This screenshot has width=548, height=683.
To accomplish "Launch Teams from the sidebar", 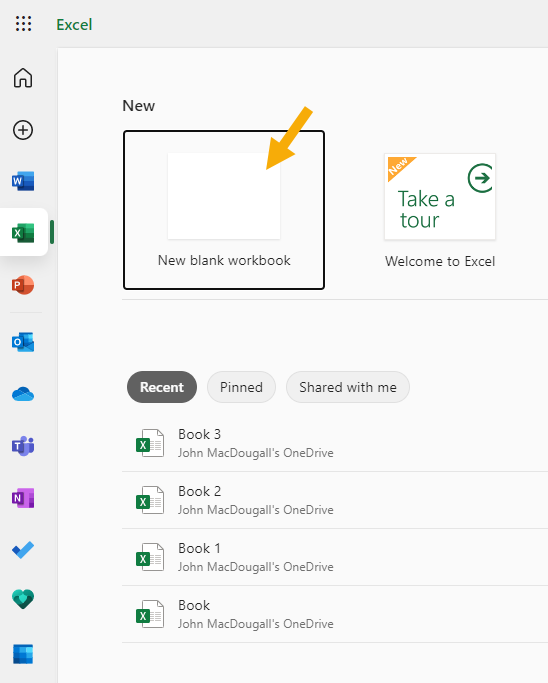I will tap(23, 446).
